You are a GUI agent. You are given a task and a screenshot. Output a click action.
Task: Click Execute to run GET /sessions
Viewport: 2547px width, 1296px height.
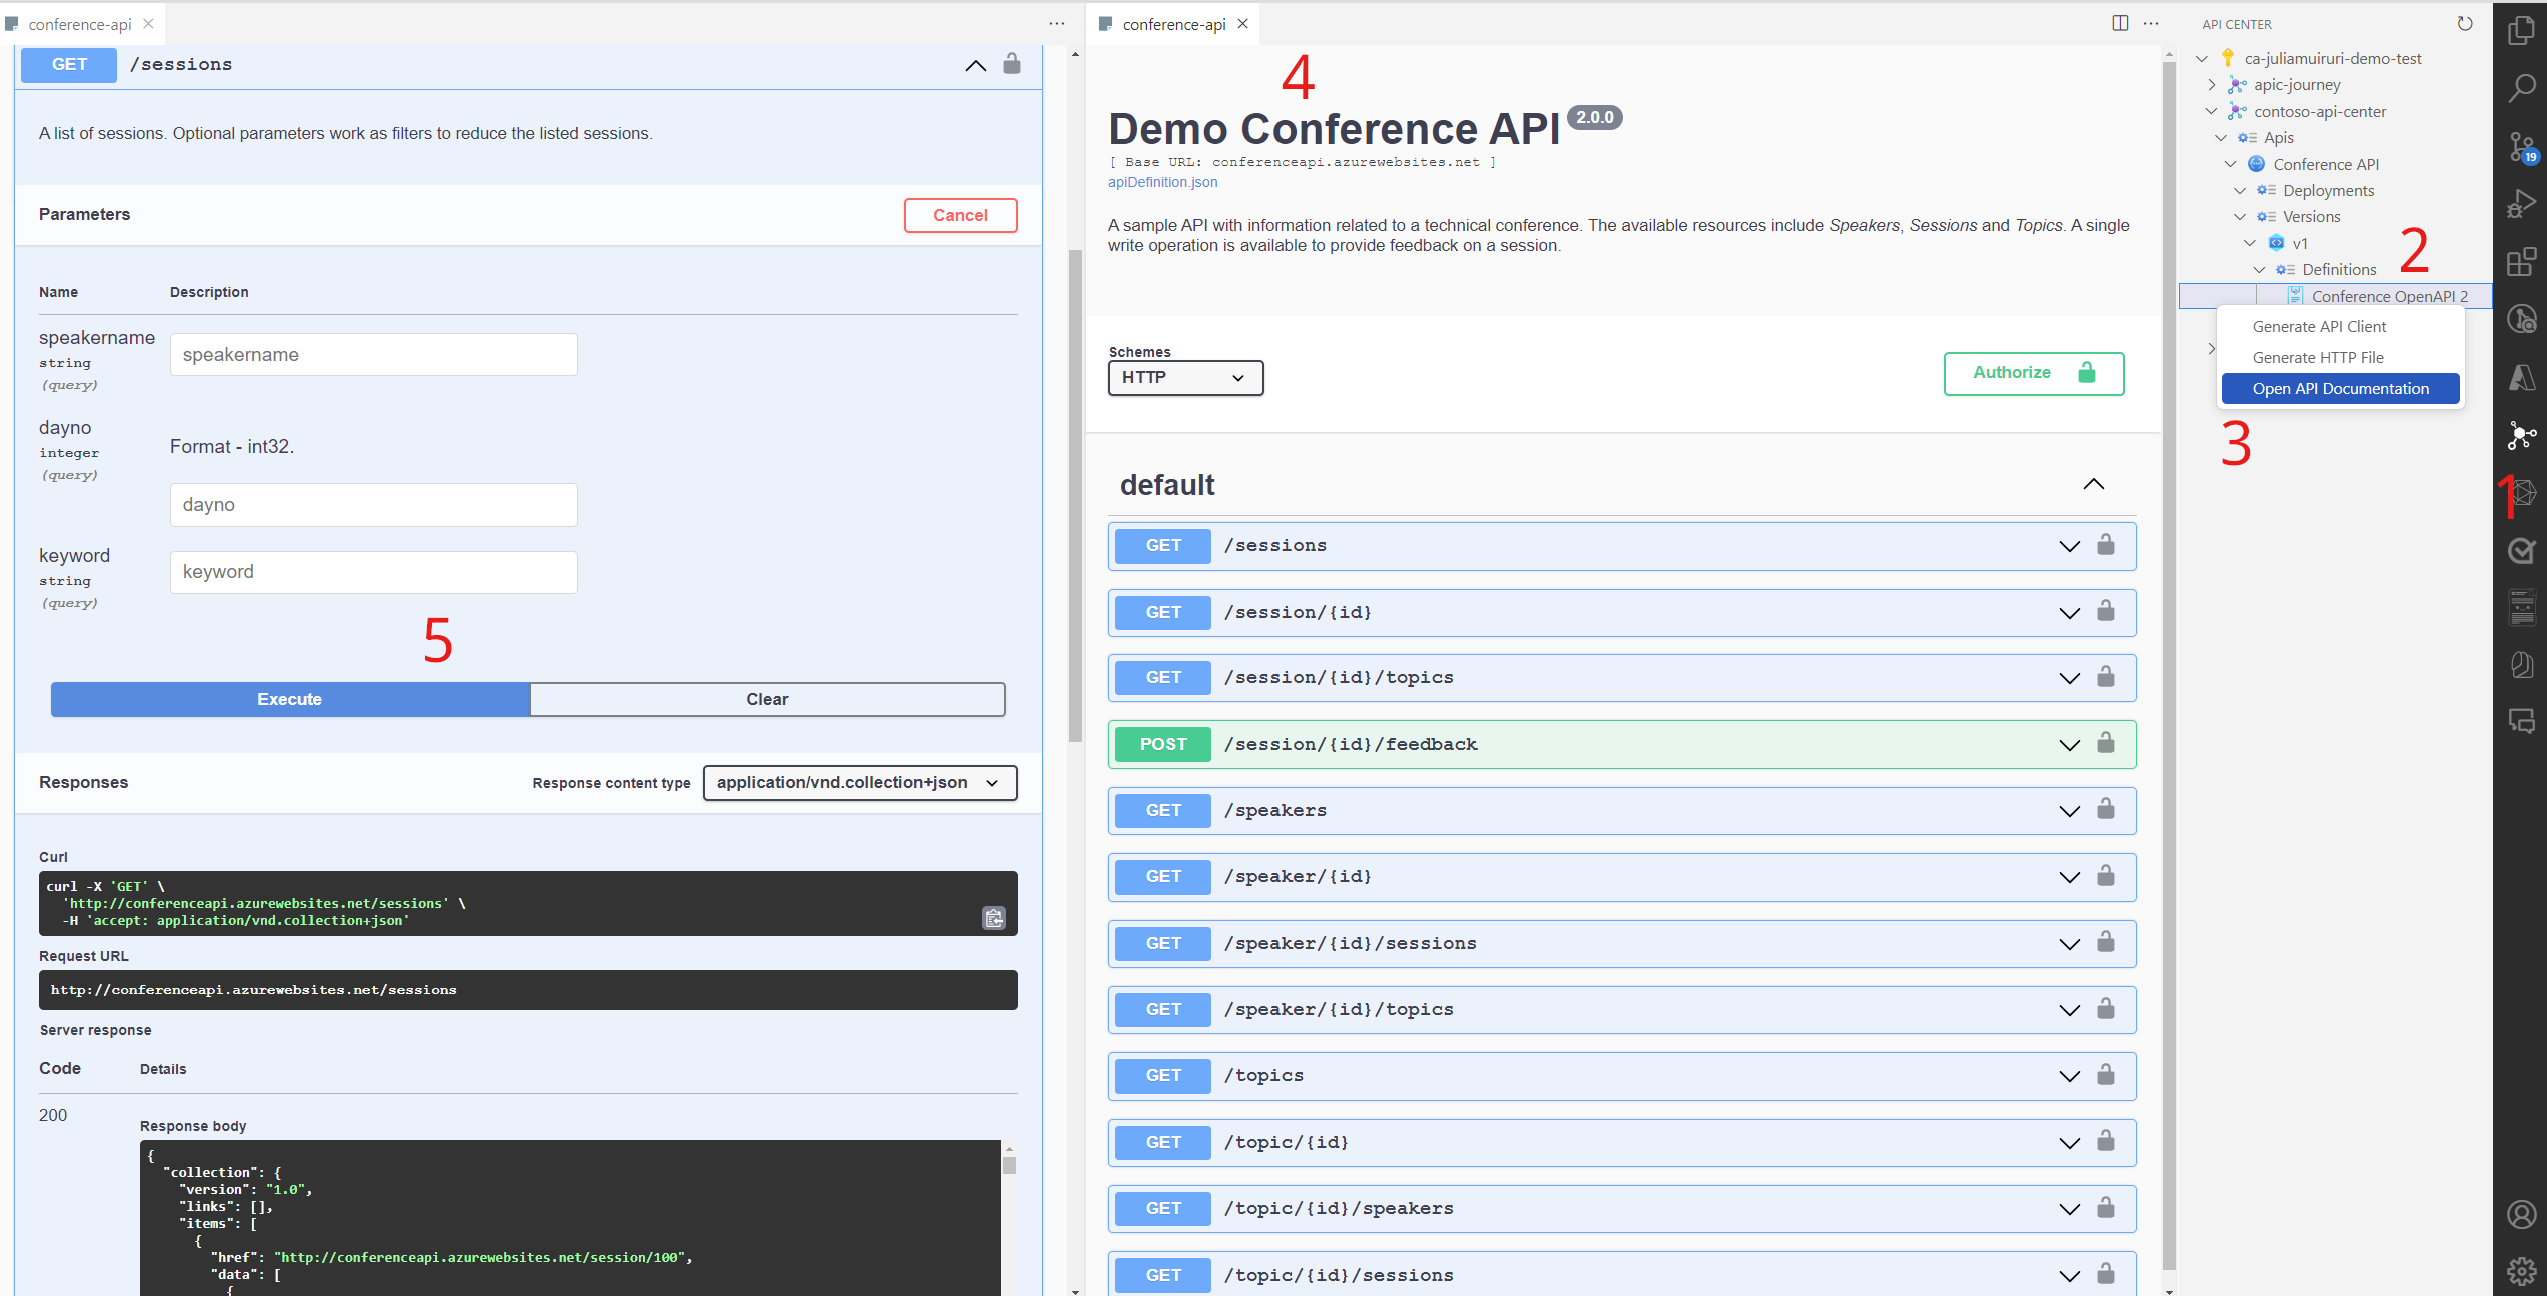point(289,698)
